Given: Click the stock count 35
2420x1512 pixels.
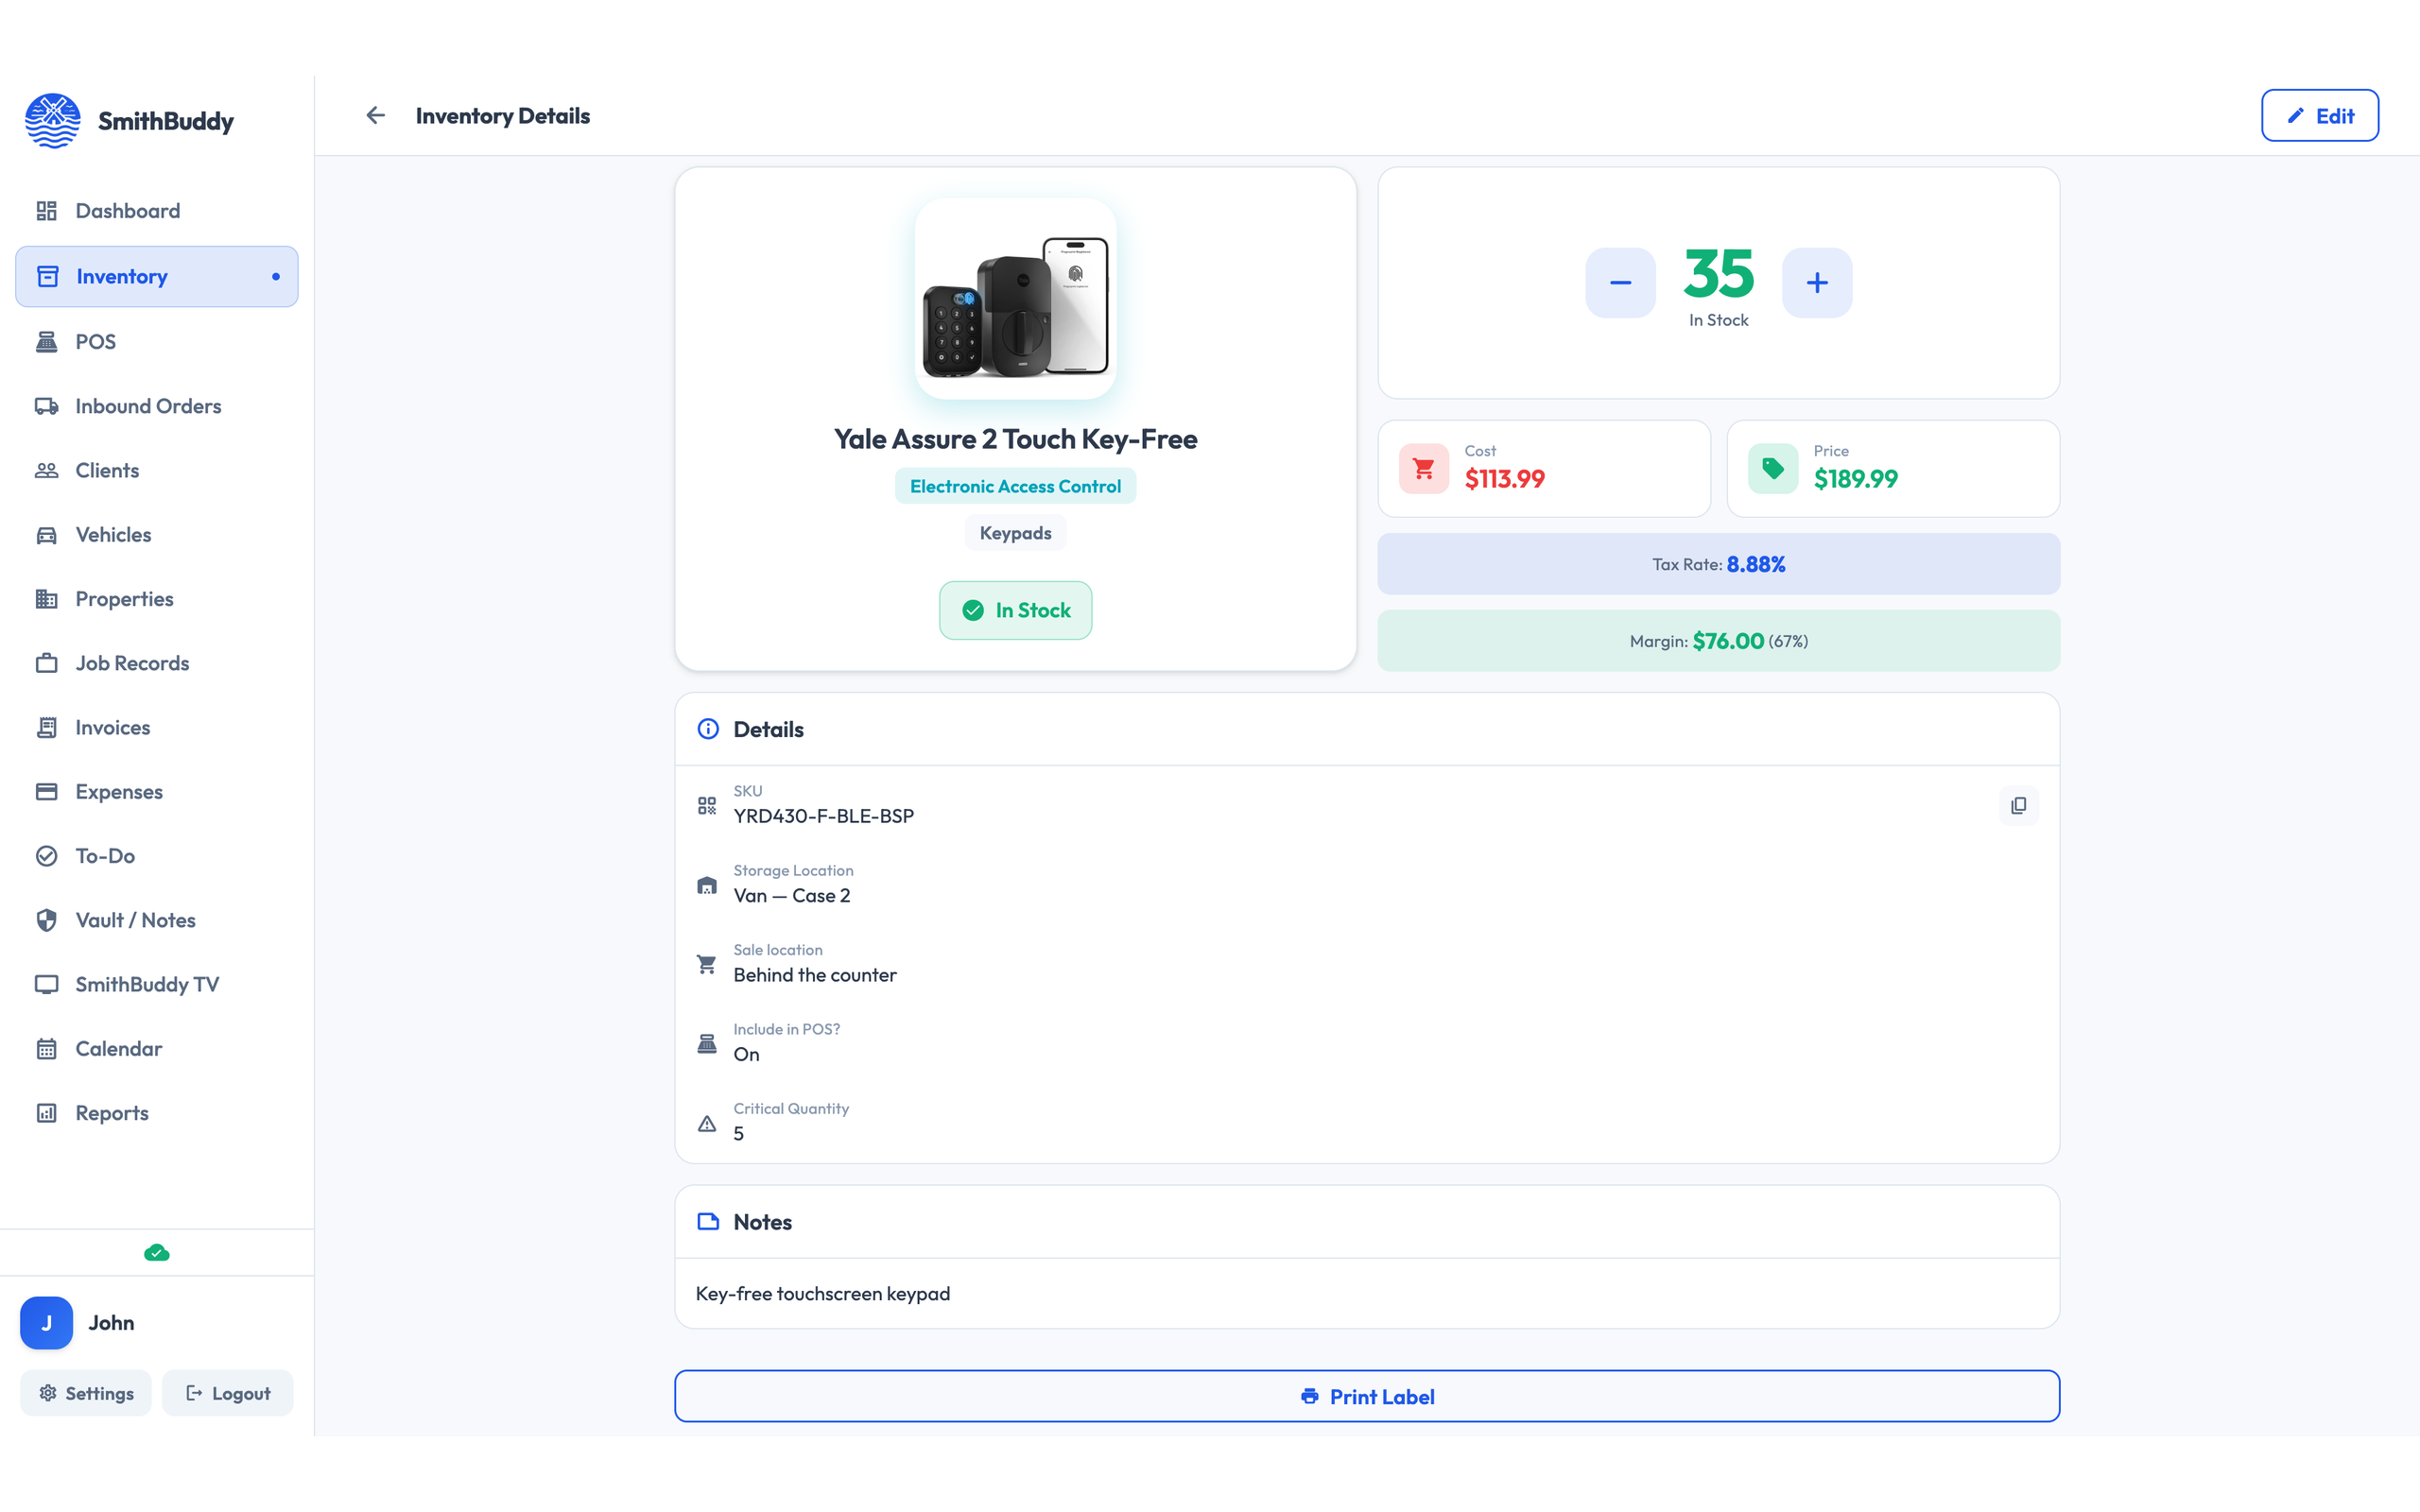Looking at the screenshot, I should coord(1718,273).
